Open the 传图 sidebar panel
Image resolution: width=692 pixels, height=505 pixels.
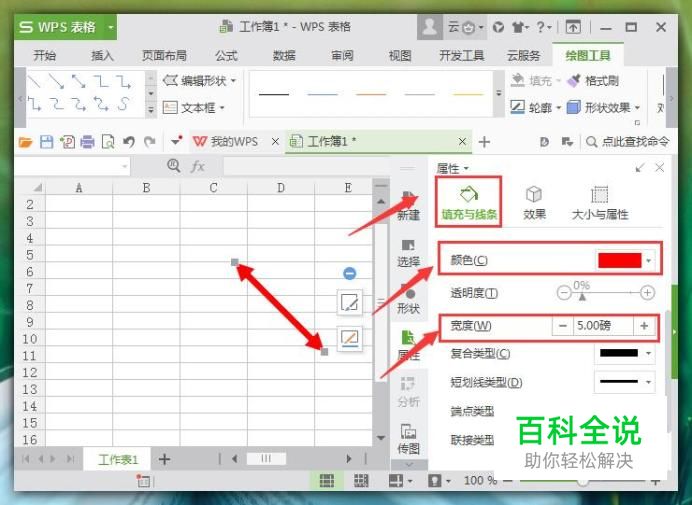pos(408,439)
